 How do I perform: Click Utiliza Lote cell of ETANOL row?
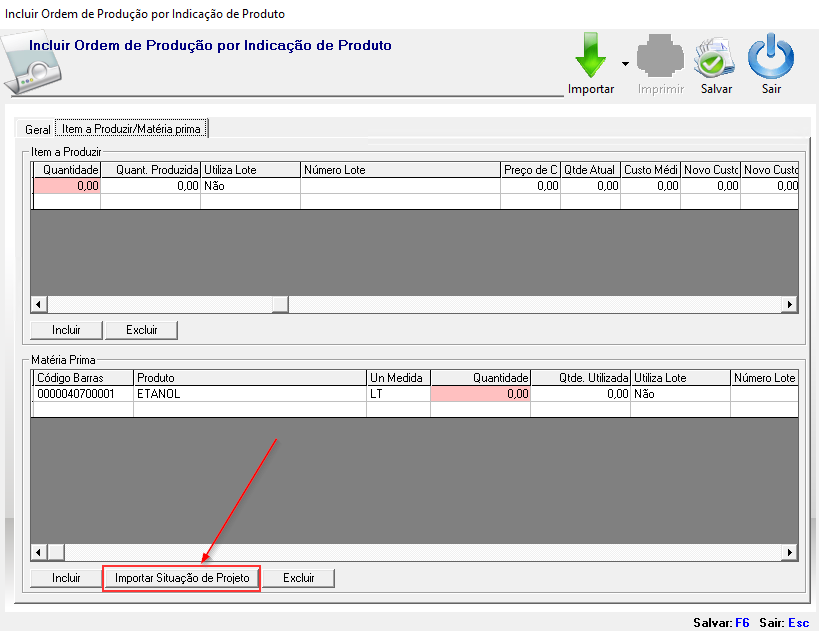(x=680, y=394)
